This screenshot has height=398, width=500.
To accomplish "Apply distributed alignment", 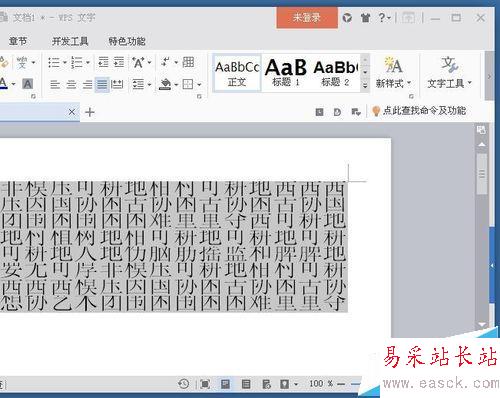I will coord(117,84).
